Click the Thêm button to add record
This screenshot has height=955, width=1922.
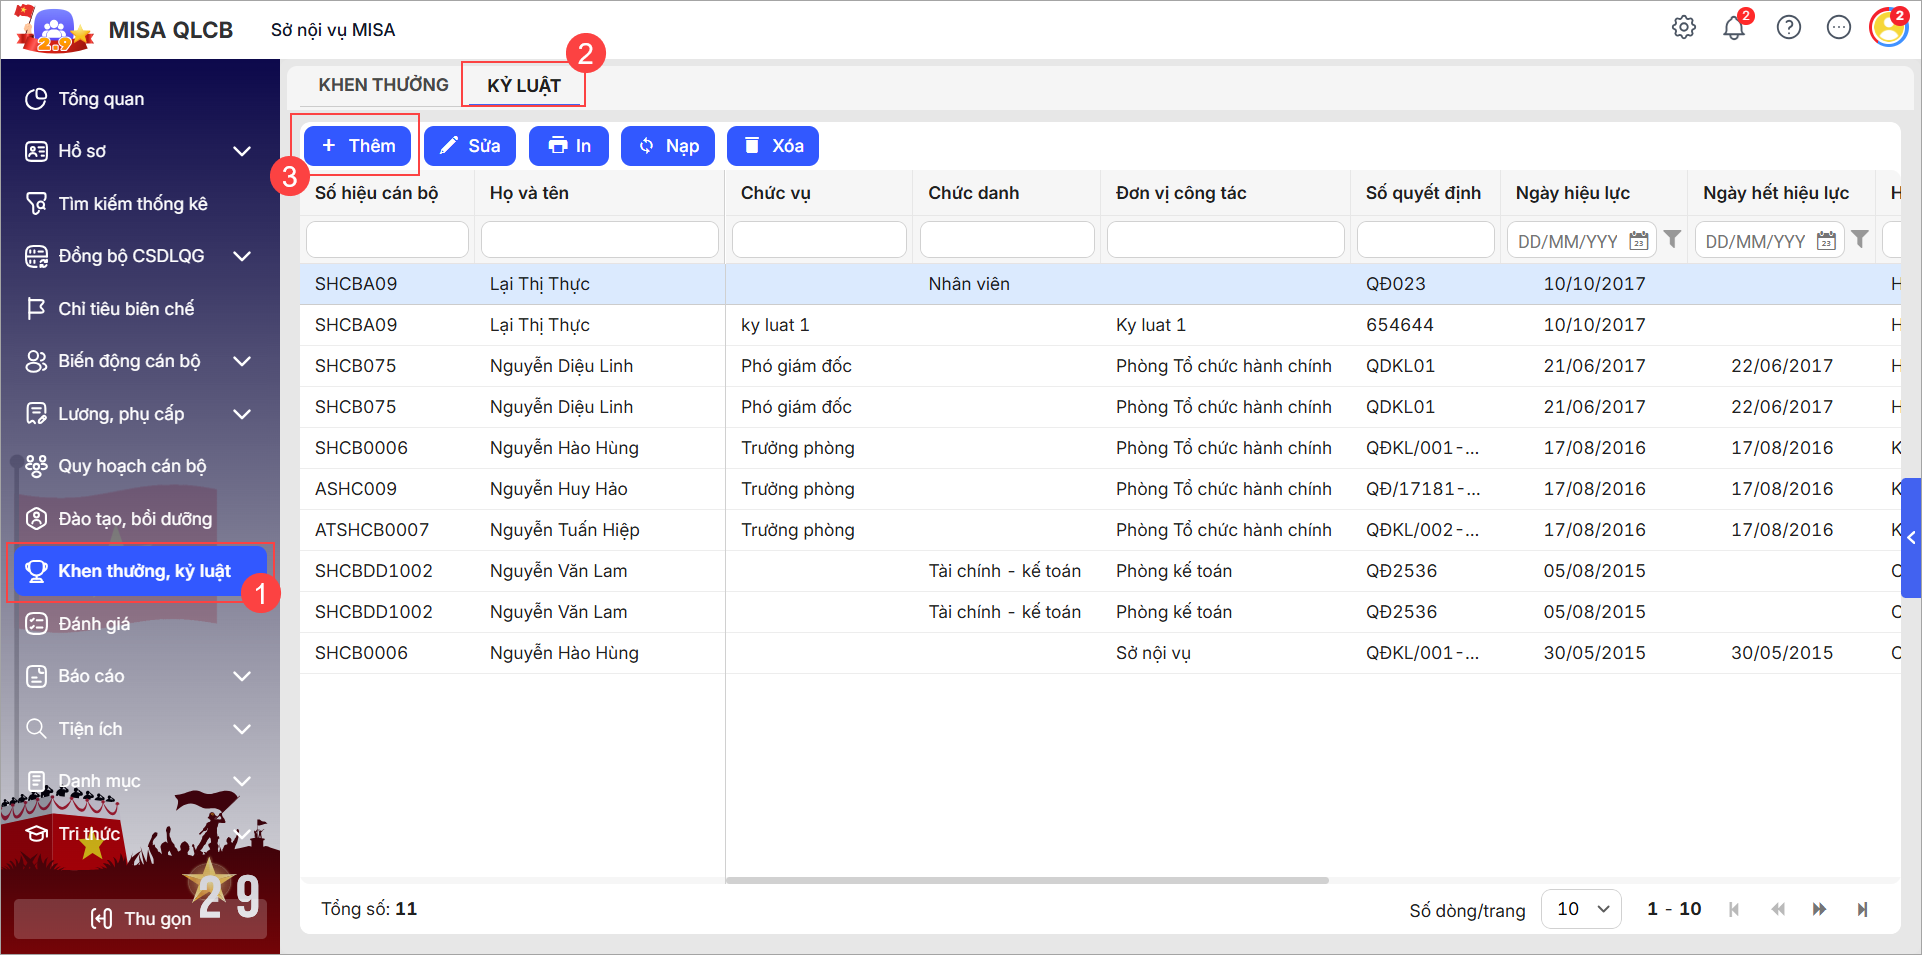(x=358, y=146)
